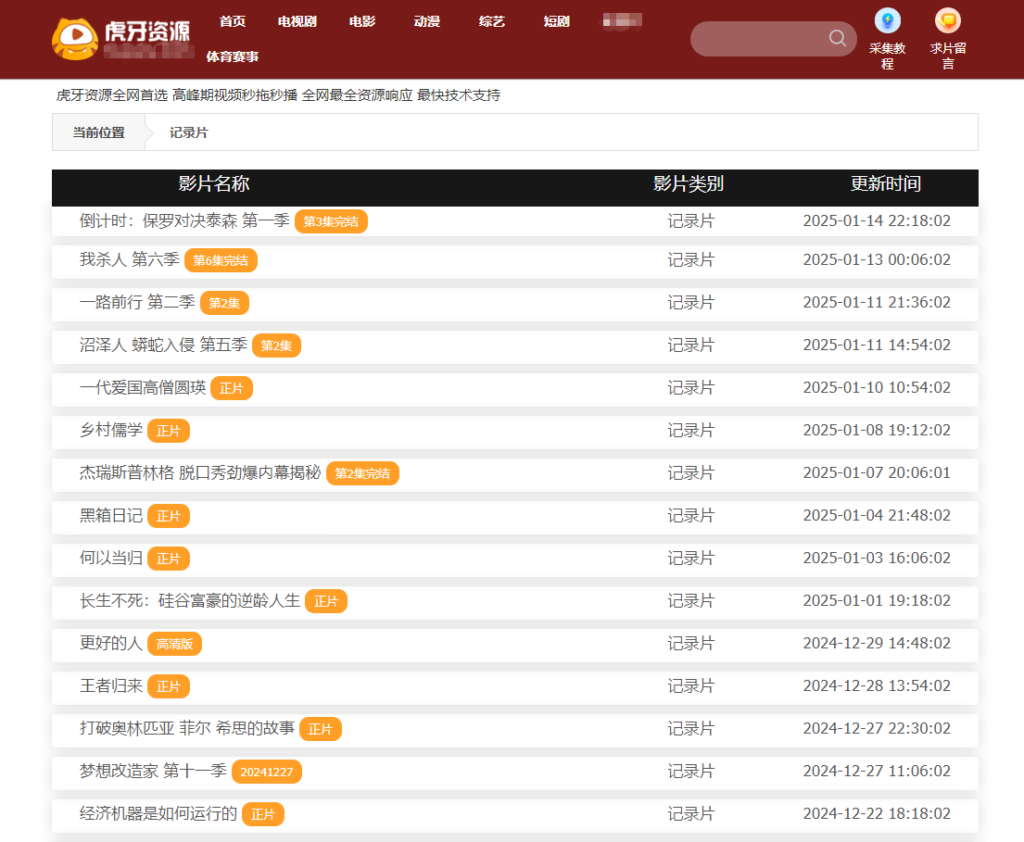This screenshot has height=842, width=1024.
Task: Click the 第6集完结 badge
Action: coord(221,261)
